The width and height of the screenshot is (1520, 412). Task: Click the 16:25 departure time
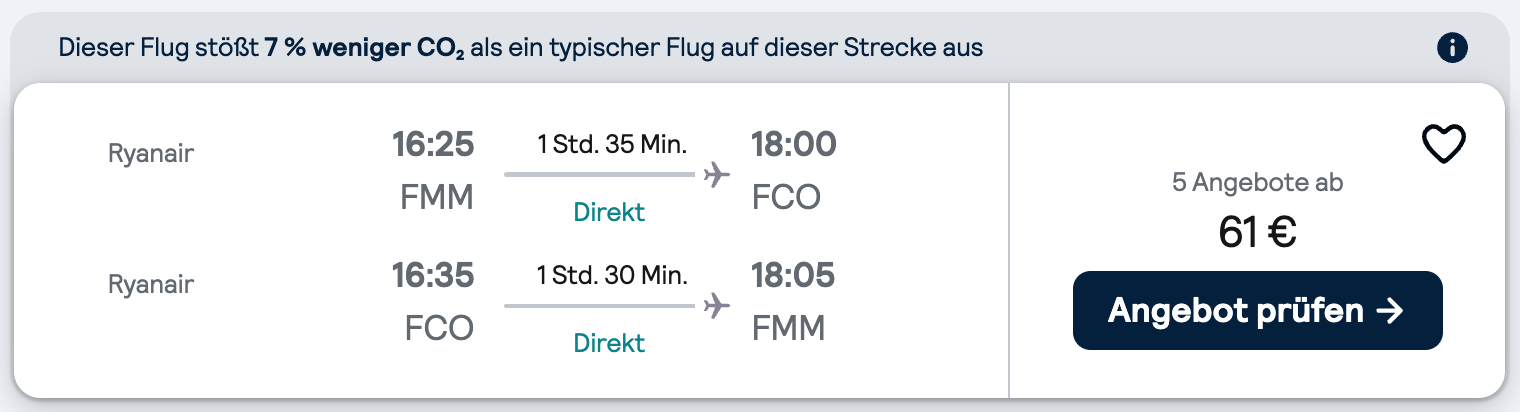(432, 145)
